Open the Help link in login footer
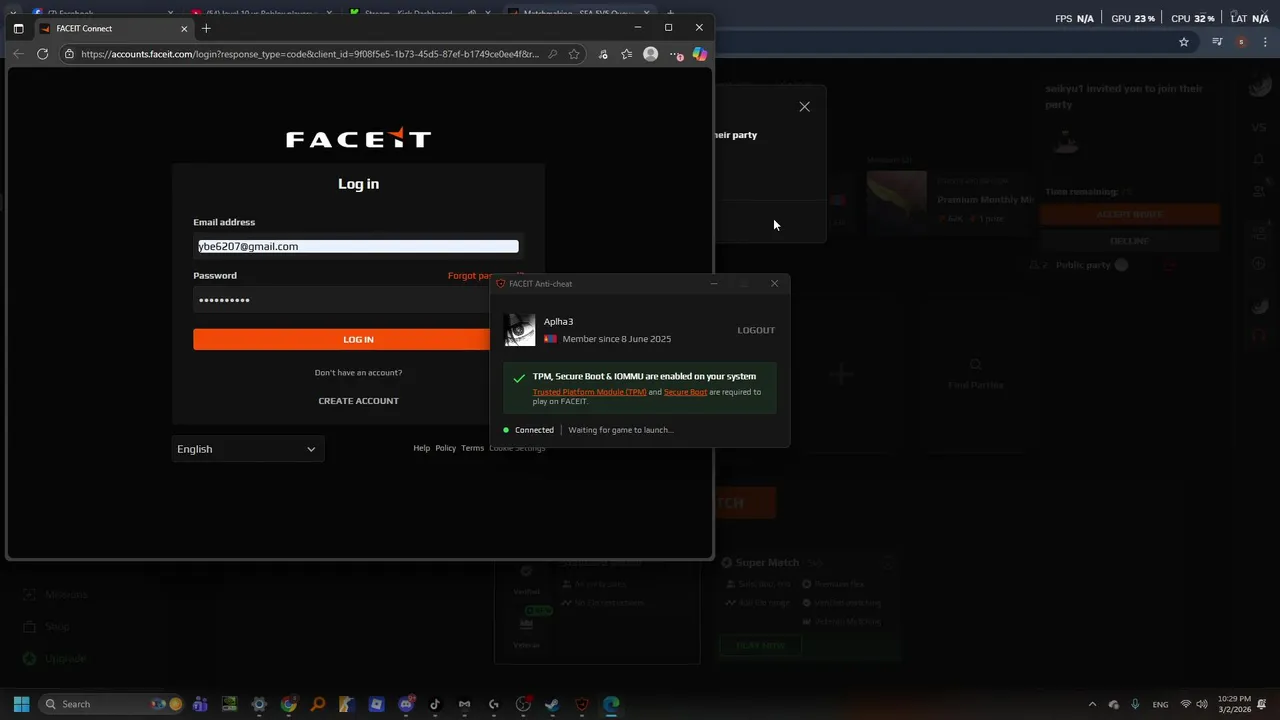1280x720 pixels. 422,448
